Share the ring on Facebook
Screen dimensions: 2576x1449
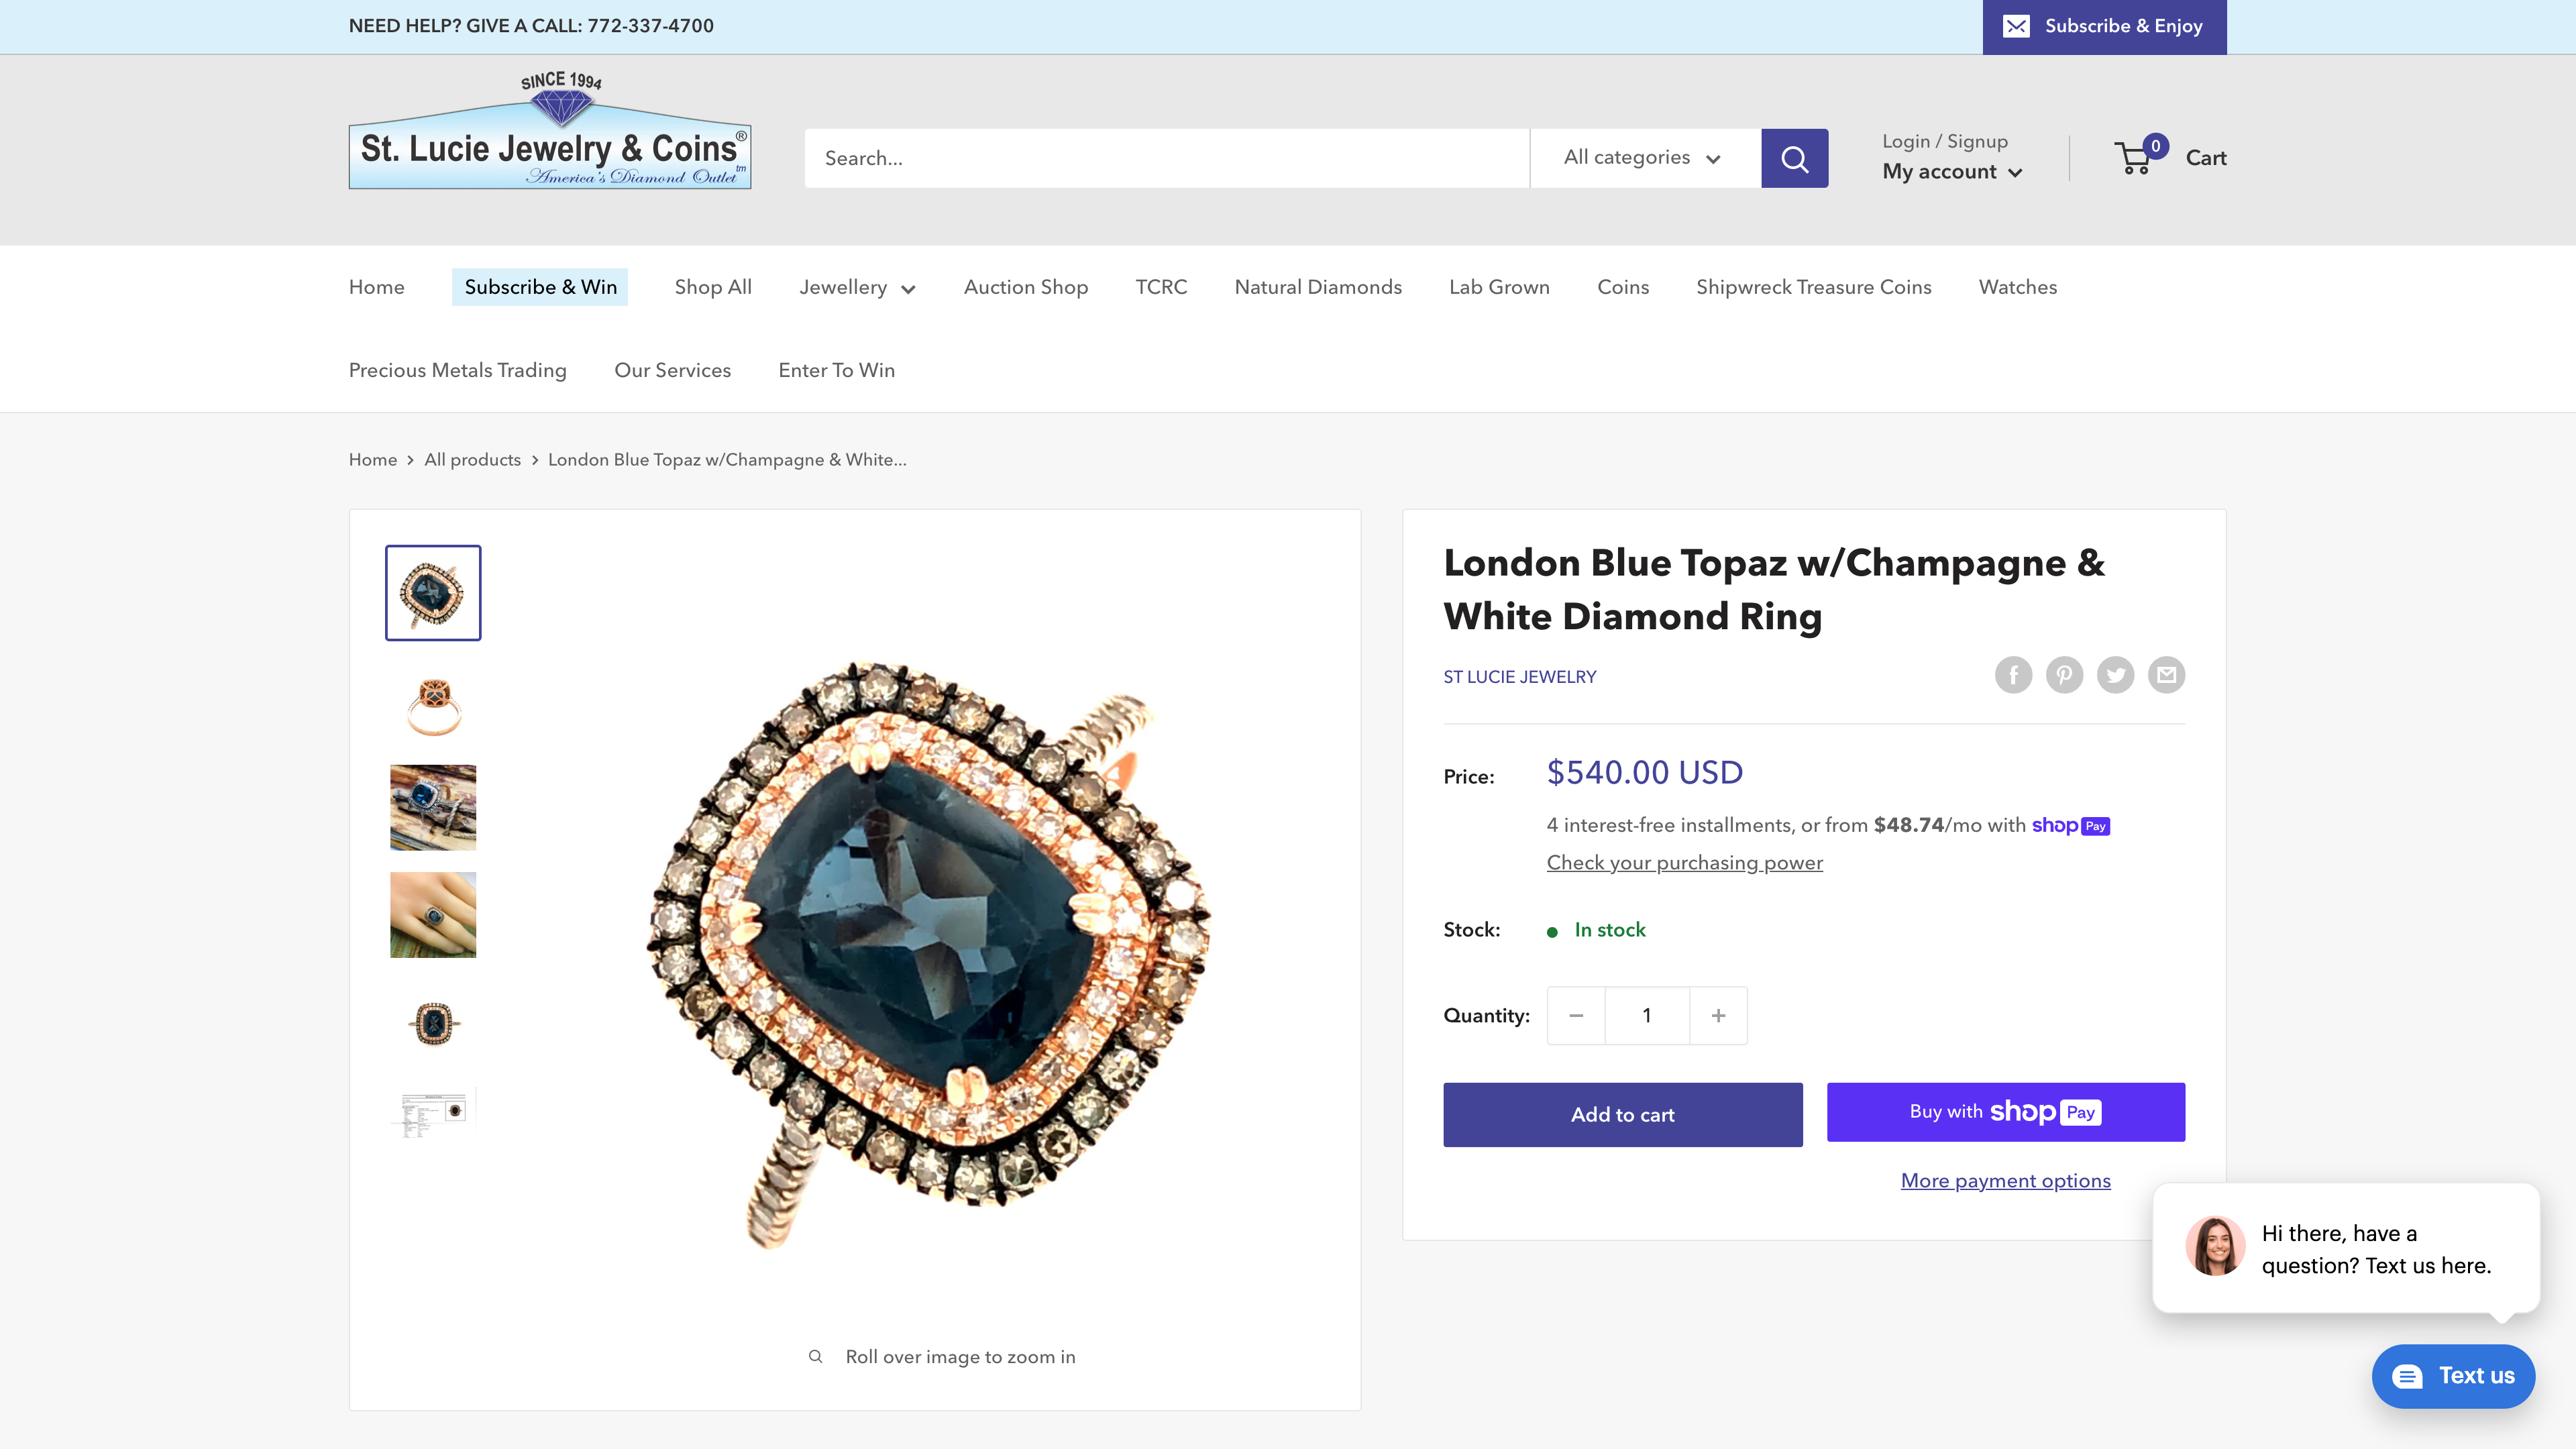[2013, 675]
